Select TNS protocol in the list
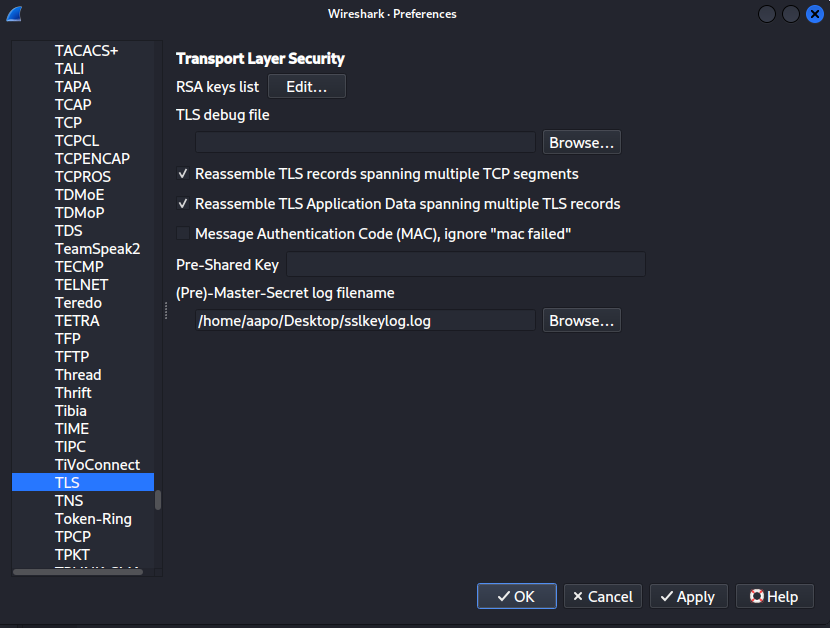 click(69, 501)
